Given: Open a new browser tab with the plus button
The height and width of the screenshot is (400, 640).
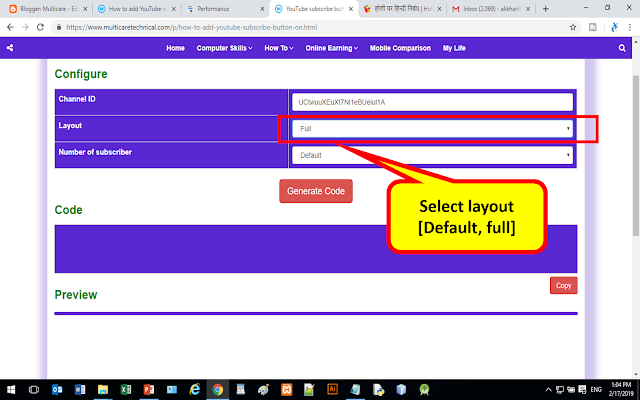Looking at the screenshot, I should [546, 9].
